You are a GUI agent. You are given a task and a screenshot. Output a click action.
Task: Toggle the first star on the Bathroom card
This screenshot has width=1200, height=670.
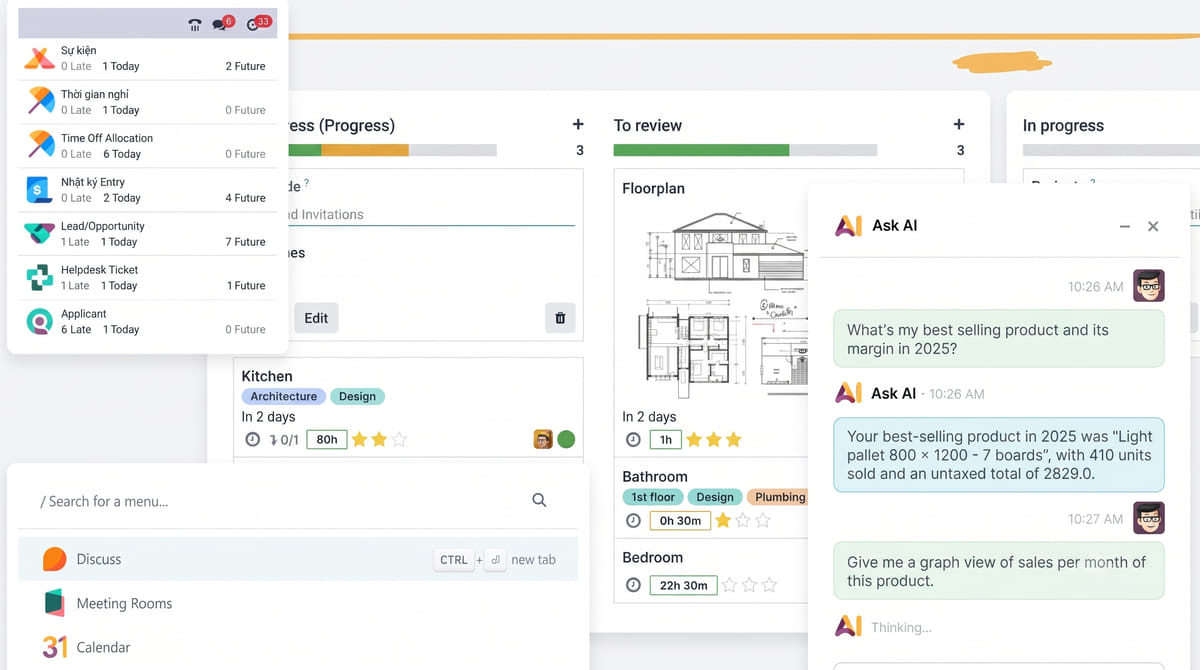tap(723, 520)
